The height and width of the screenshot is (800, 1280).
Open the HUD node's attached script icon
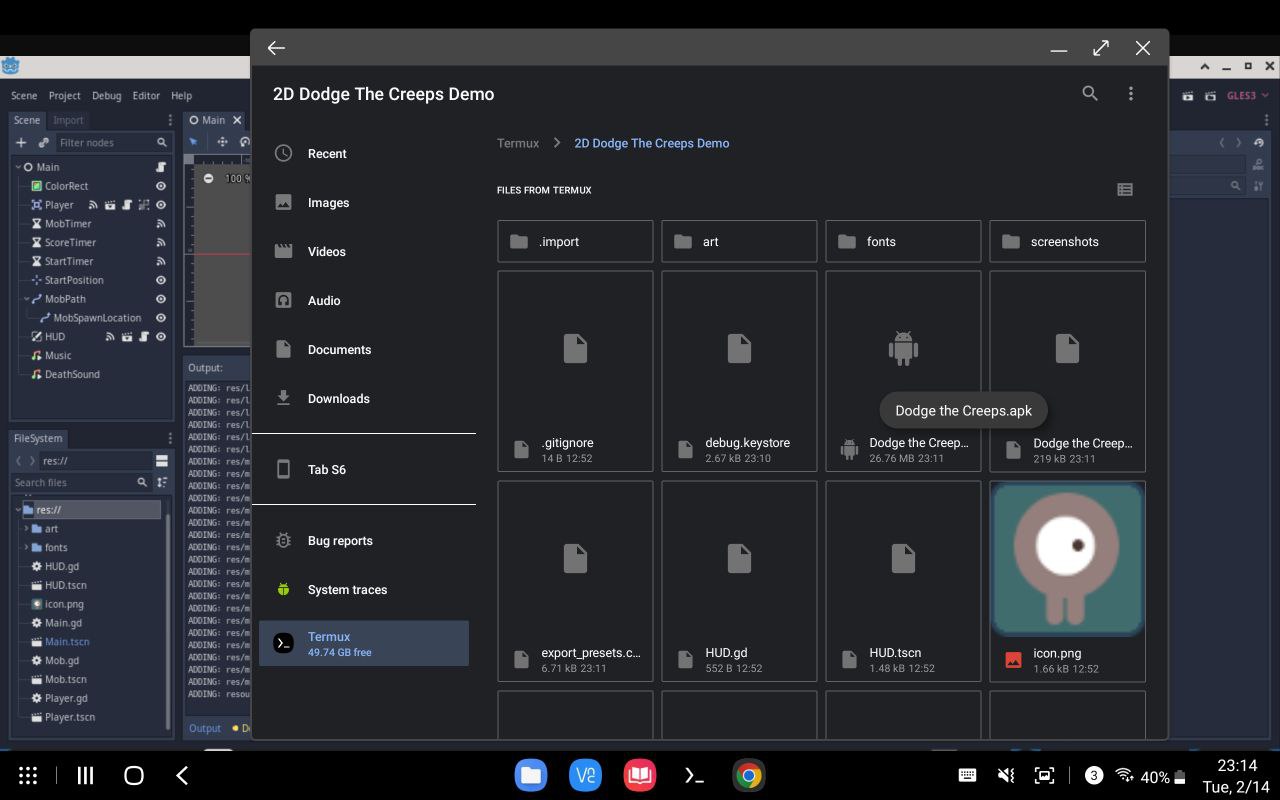coord(144,337)
